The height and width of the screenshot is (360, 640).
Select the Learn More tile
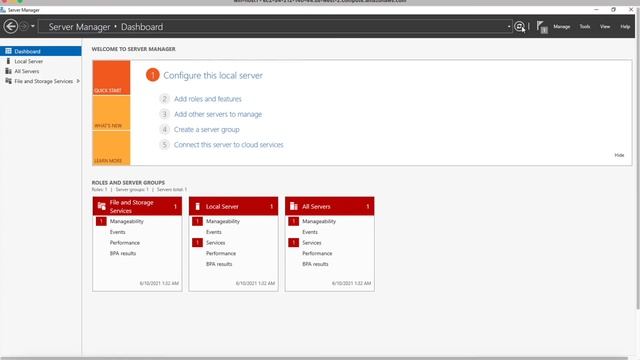[111, 148]
